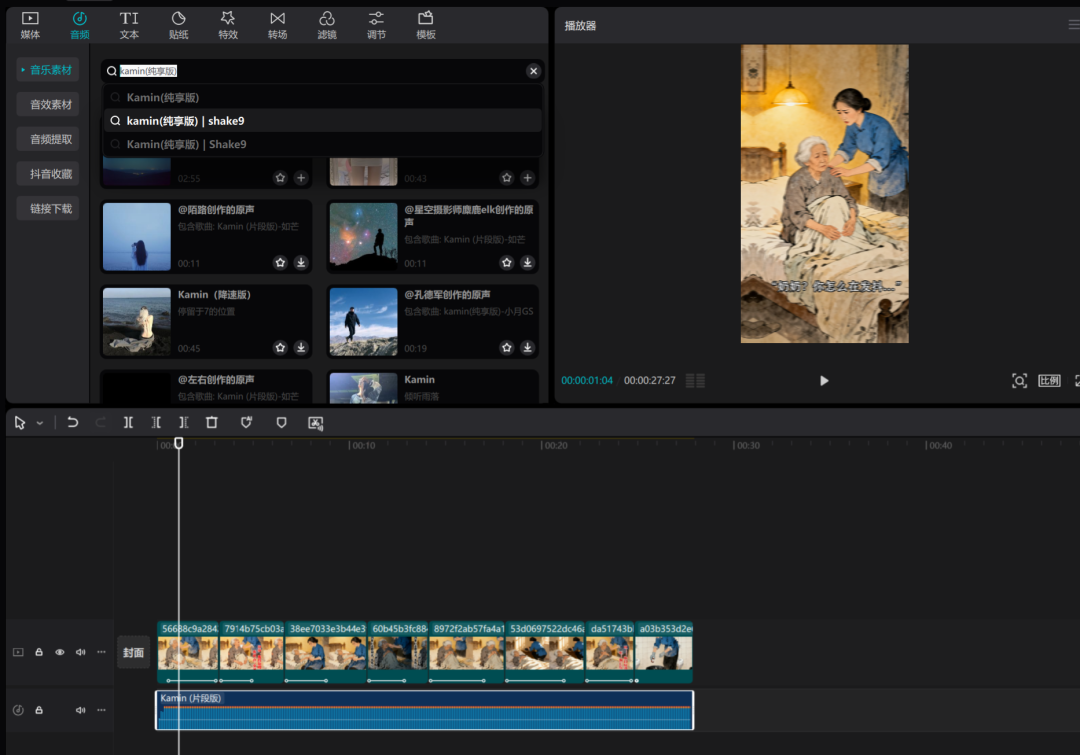Click the 封面 cover button
The height and width of the screenshot is (755, 1080).
tap(134, 652)
